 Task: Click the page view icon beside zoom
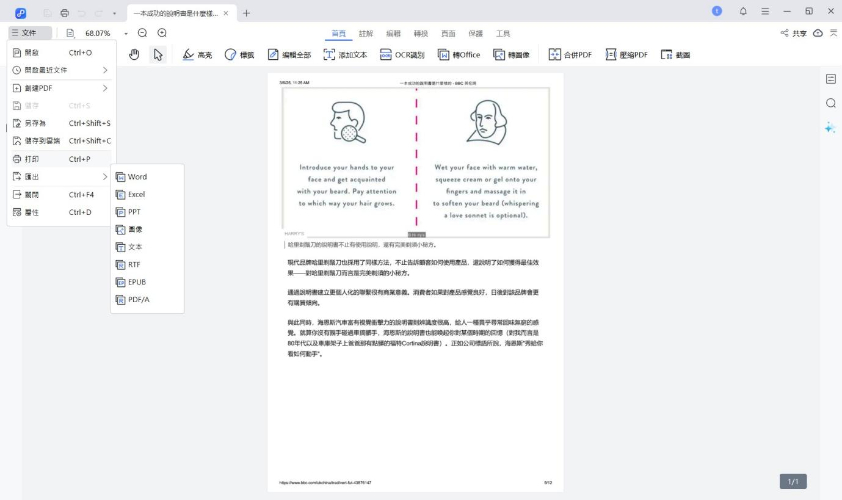coord(70,33)
